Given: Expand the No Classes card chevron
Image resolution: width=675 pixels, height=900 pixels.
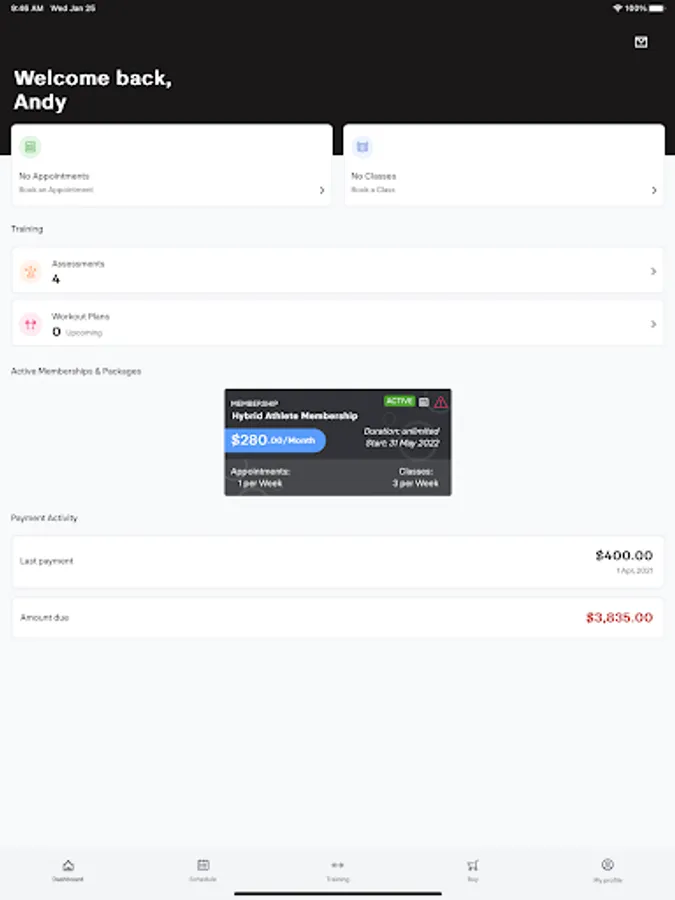Looking at the screenshot, I should 654,190.
